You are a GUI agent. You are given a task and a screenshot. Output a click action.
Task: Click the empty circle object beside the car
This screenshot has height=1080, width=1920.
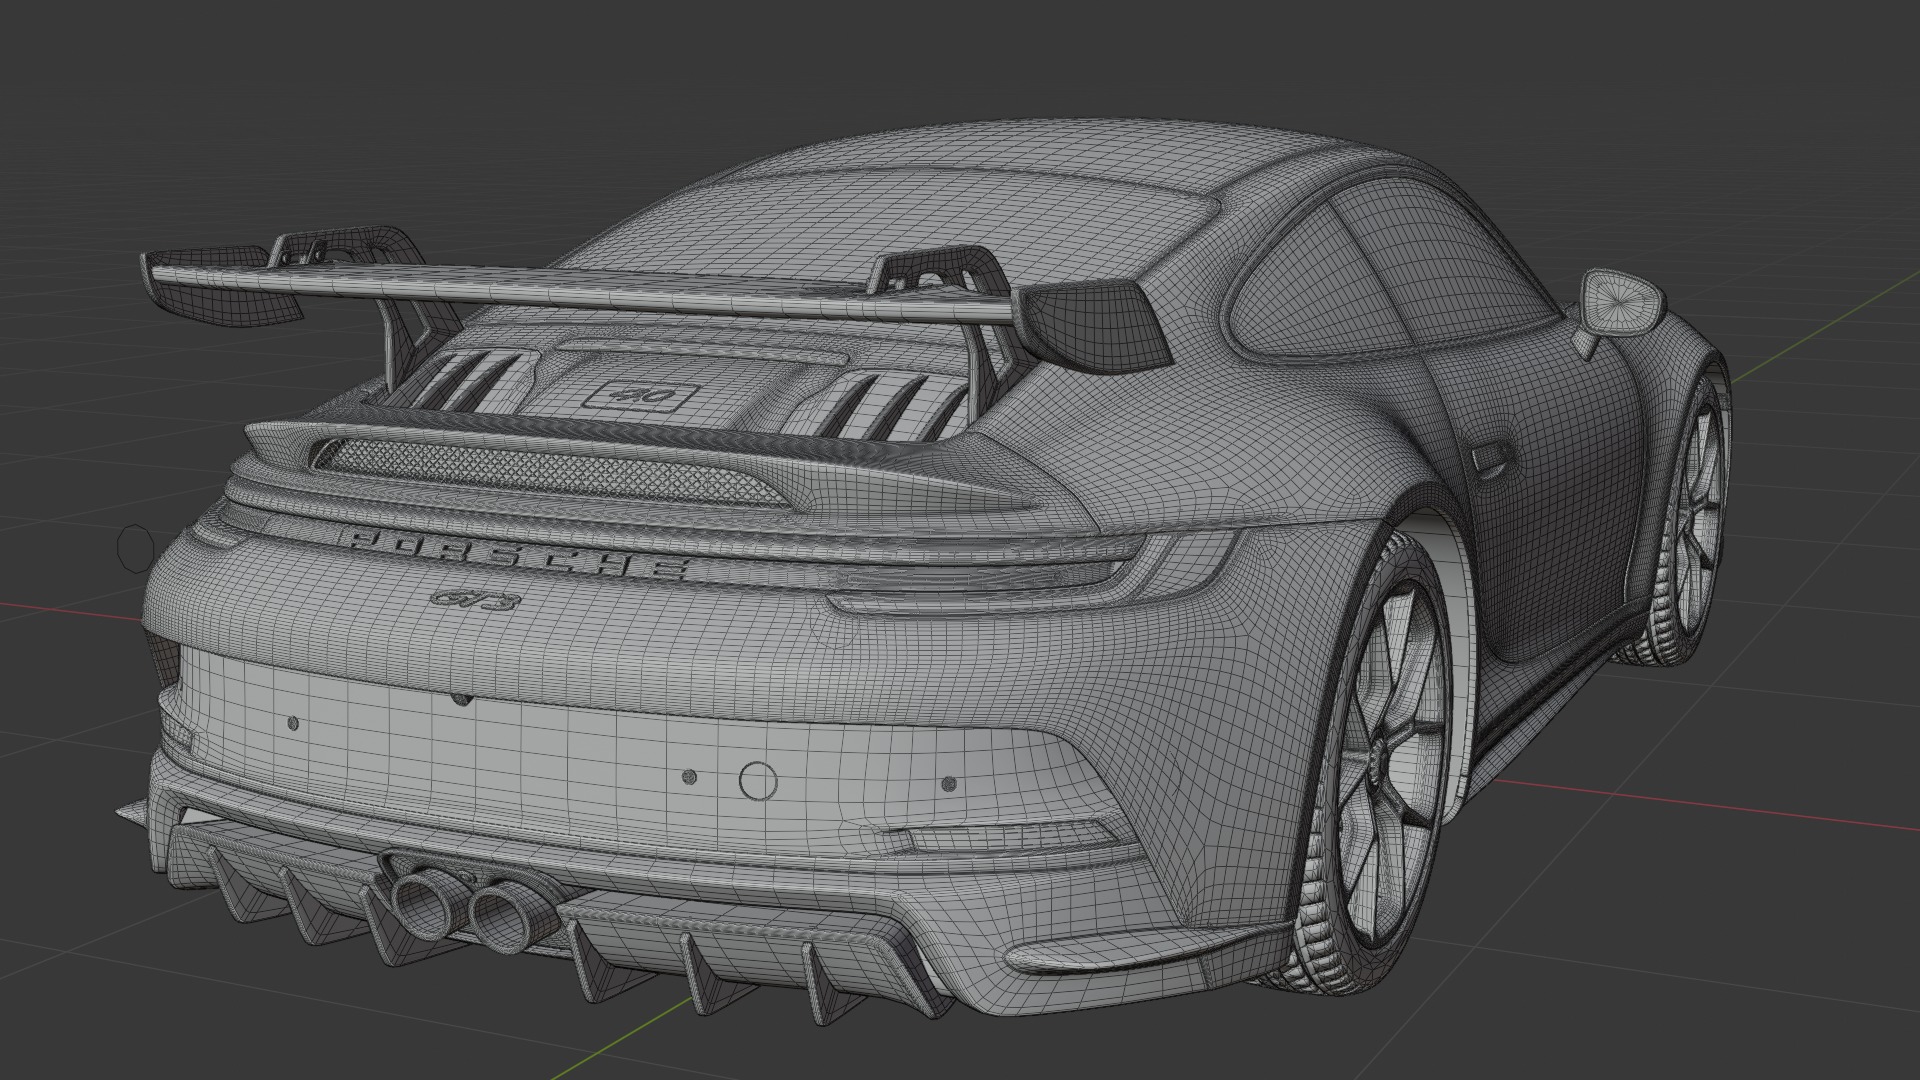coord(136,548)
